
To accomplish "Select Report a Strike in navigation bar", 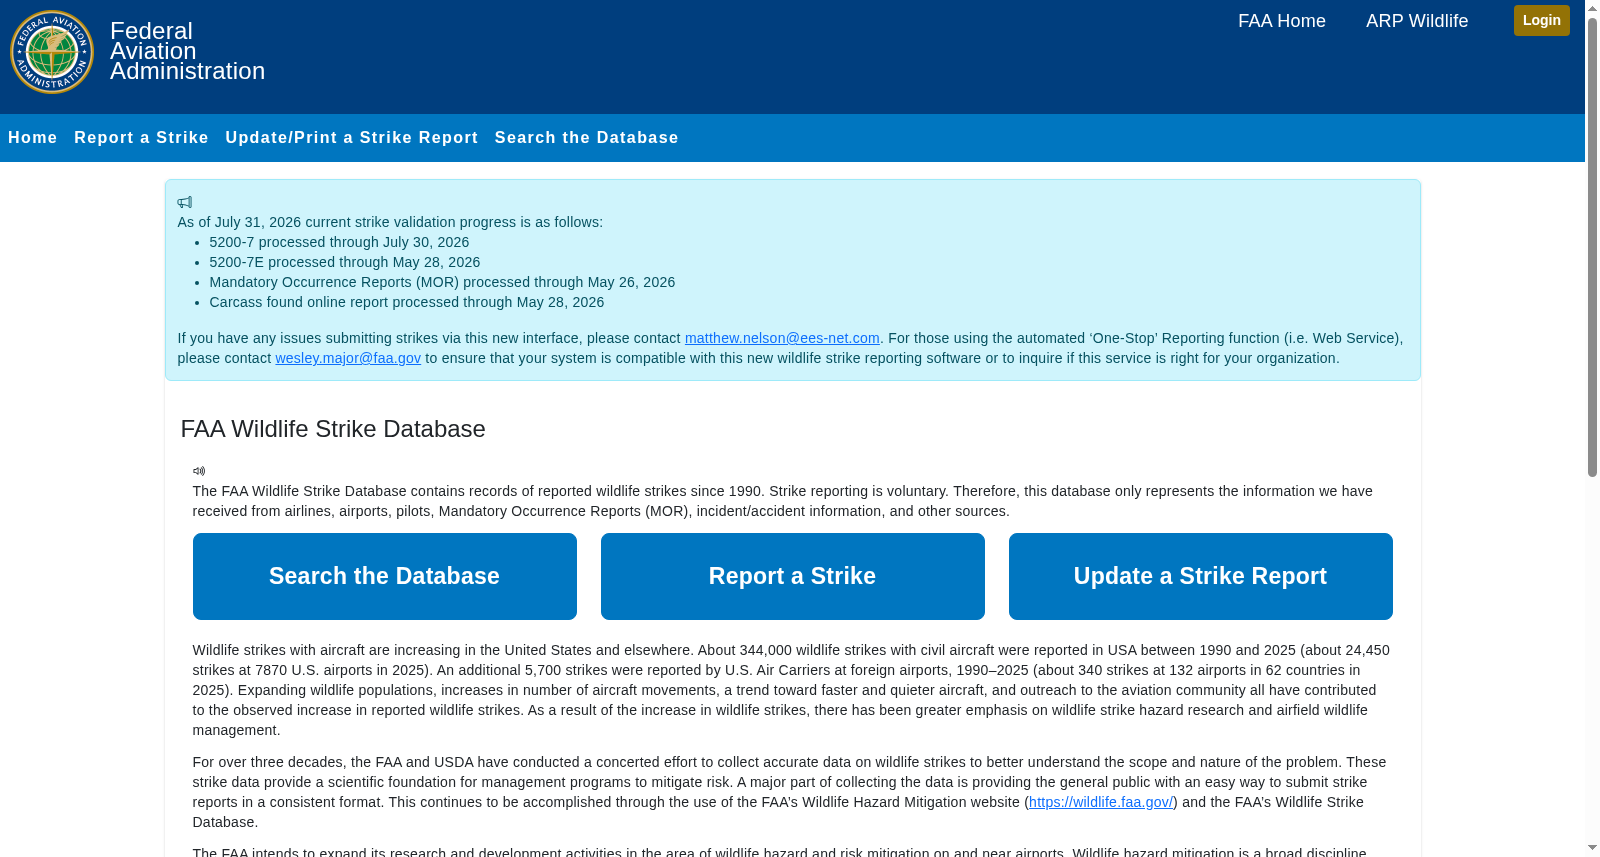I will click(x=141, y=138).
